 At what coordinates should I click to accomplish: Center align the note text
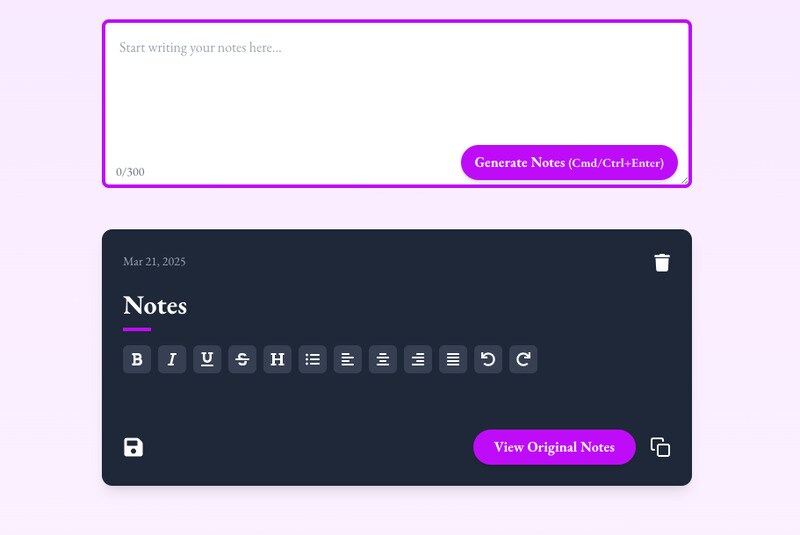pos(383,359)
